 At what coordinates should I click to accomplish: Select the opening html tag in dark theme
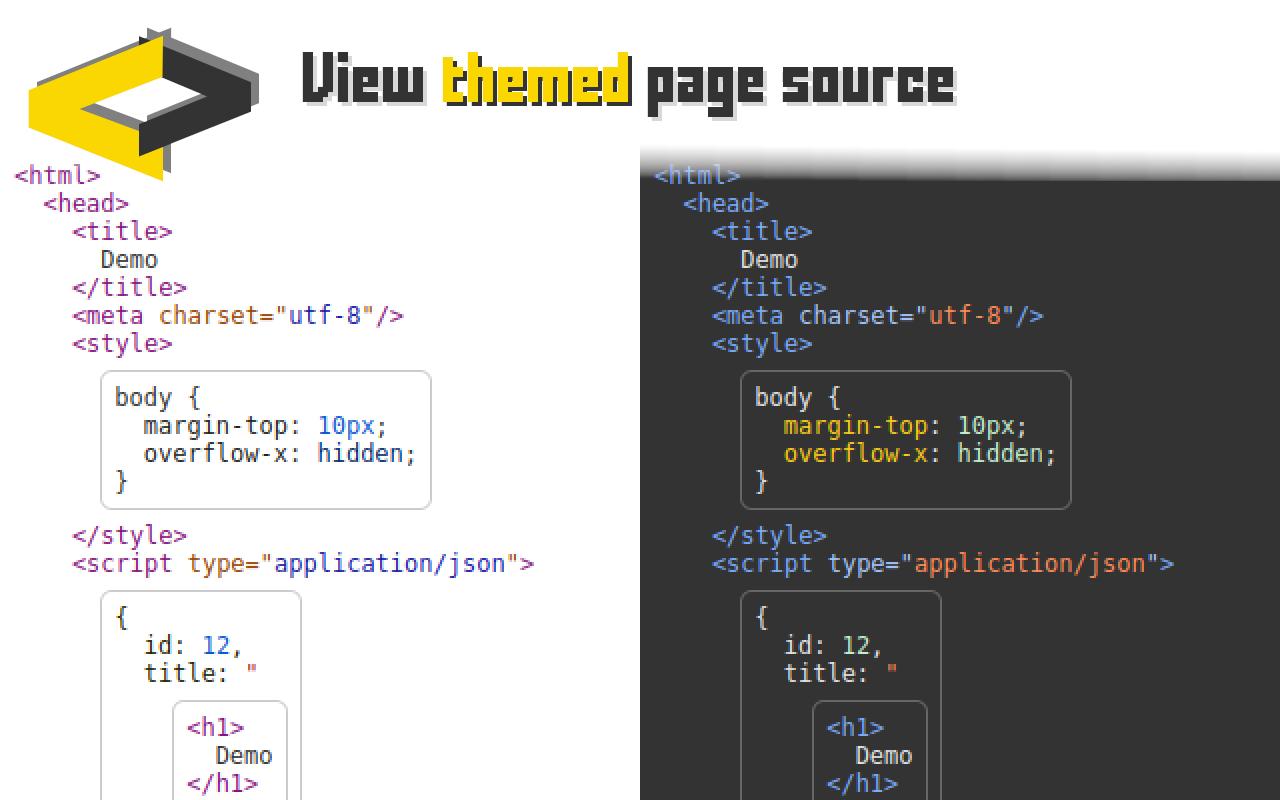697,176
